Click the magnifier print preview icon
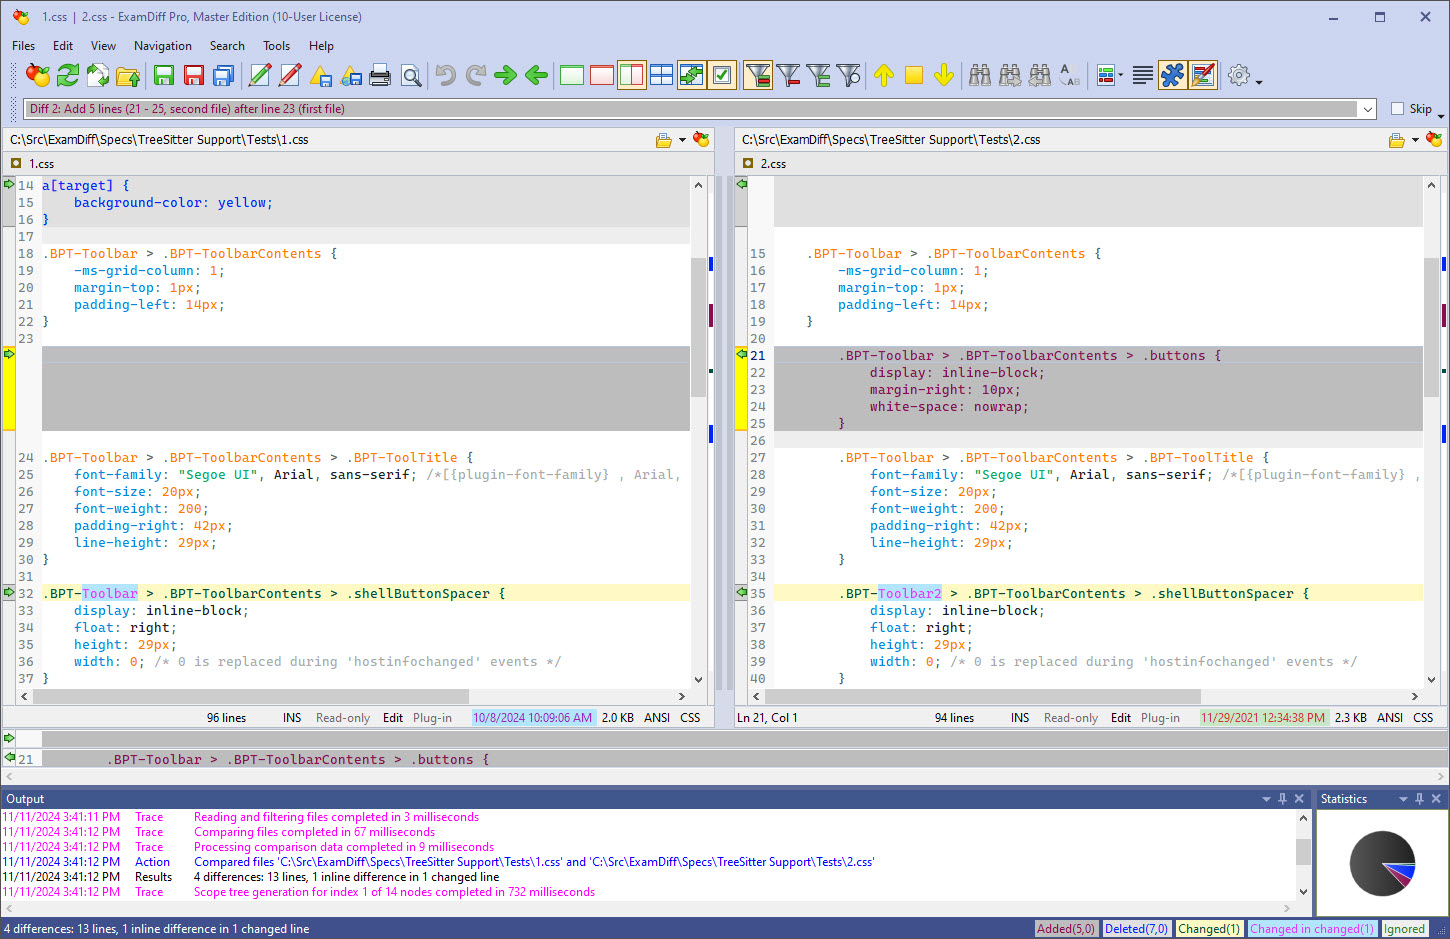 [x=410, y=75]
